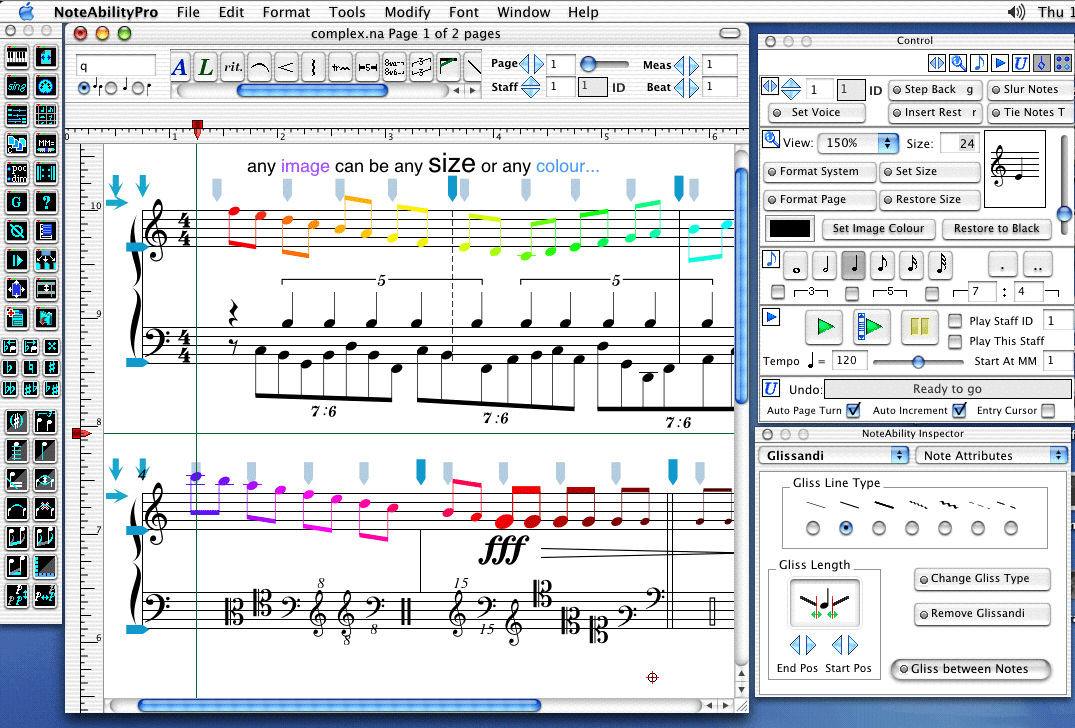Screen dimensions: 1075x728
Task: Select the 'rit.' tempo marking tool
Action: tap(233, 67)
